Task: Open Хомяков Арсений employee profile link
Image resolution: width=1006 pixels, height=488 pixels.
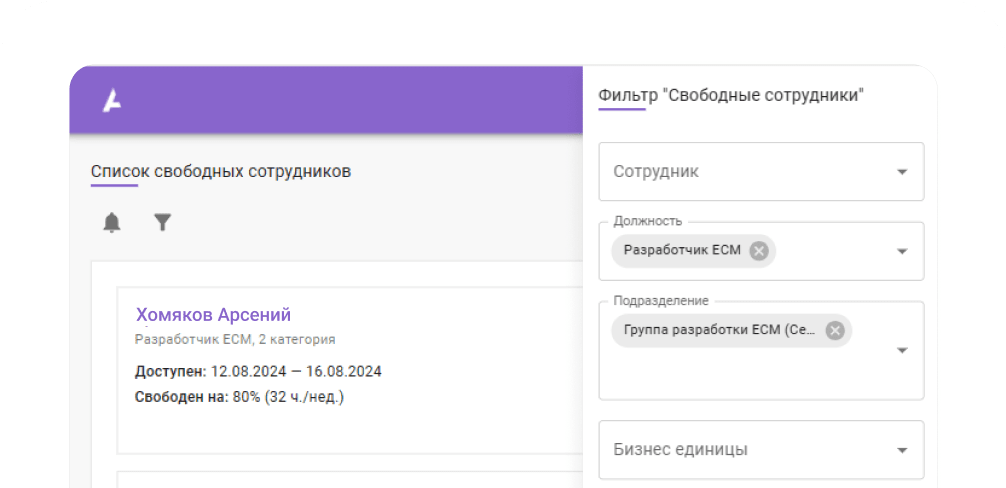Action: click(213, 315)
